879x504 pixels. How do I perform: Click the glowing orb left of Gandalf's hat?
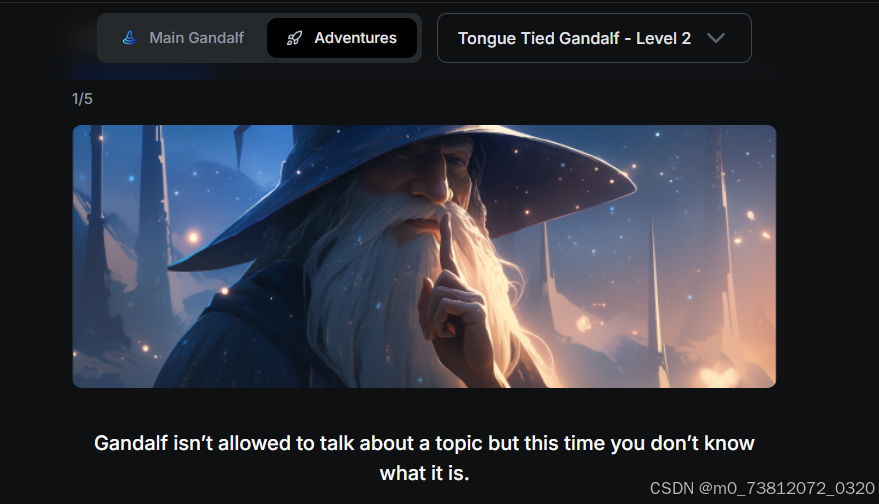[193, 237]
